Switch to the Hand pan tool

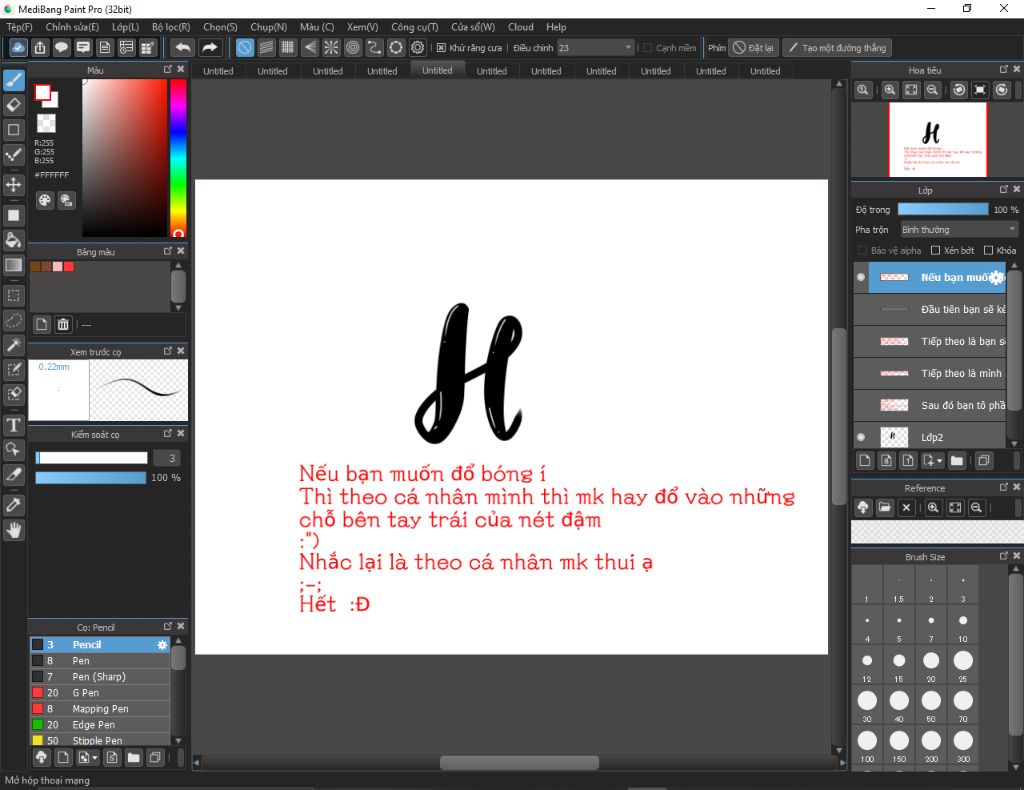14,530
